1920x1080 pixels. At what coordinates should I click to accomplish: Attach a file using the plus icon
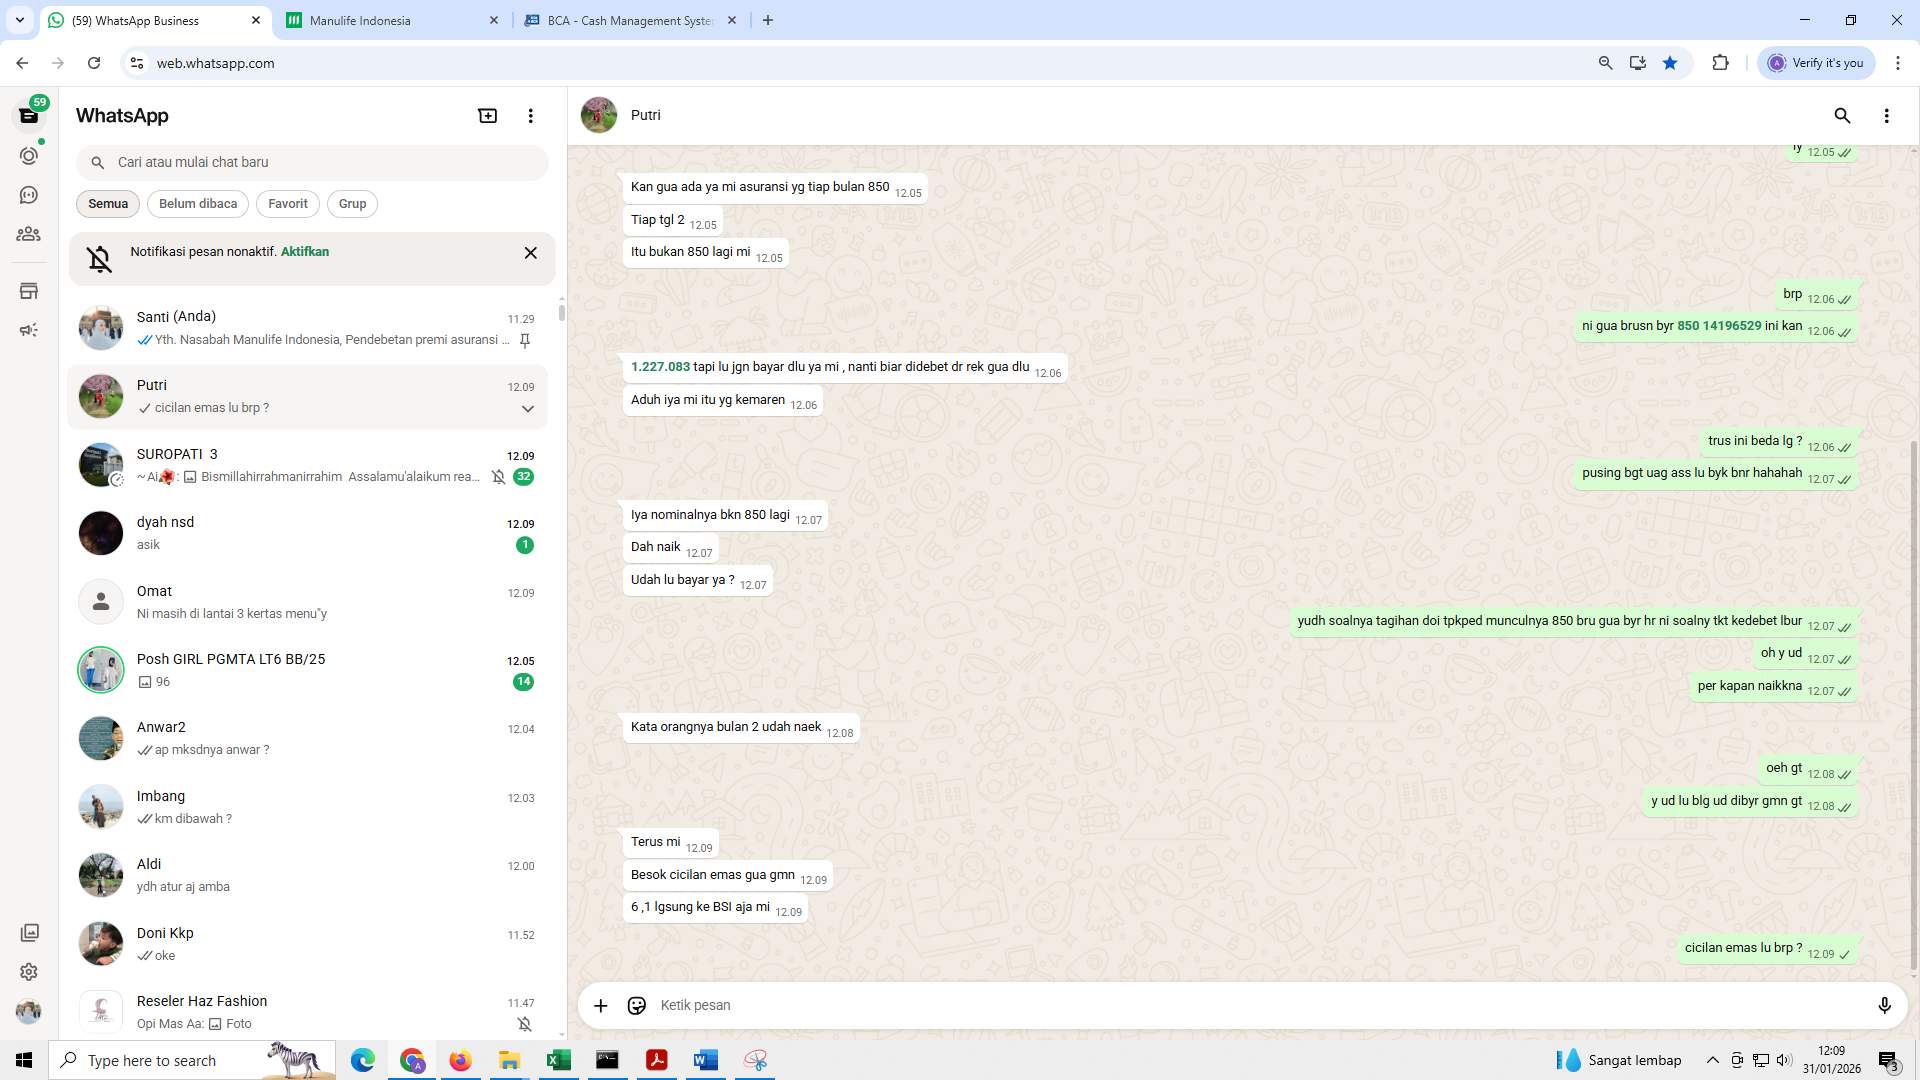pyautogui.click(x=600, y=1005)
